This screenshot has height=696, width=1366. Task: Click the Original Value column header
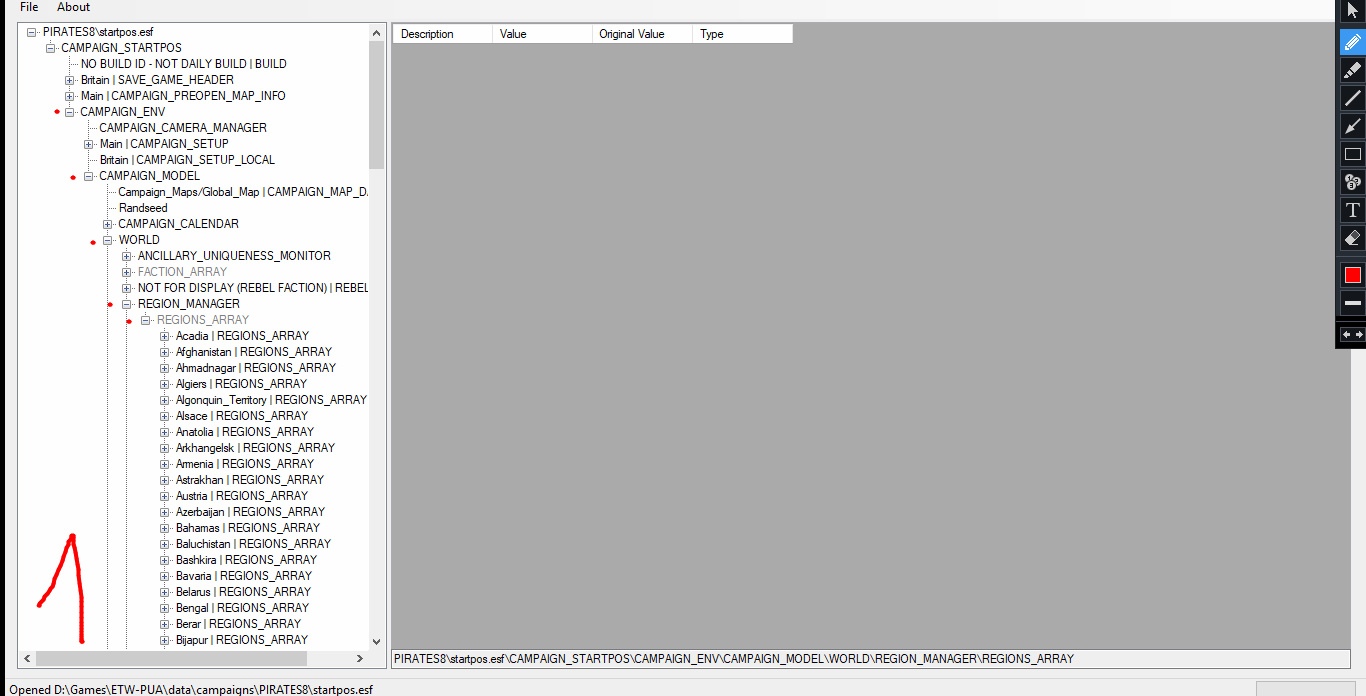[631, 34]
